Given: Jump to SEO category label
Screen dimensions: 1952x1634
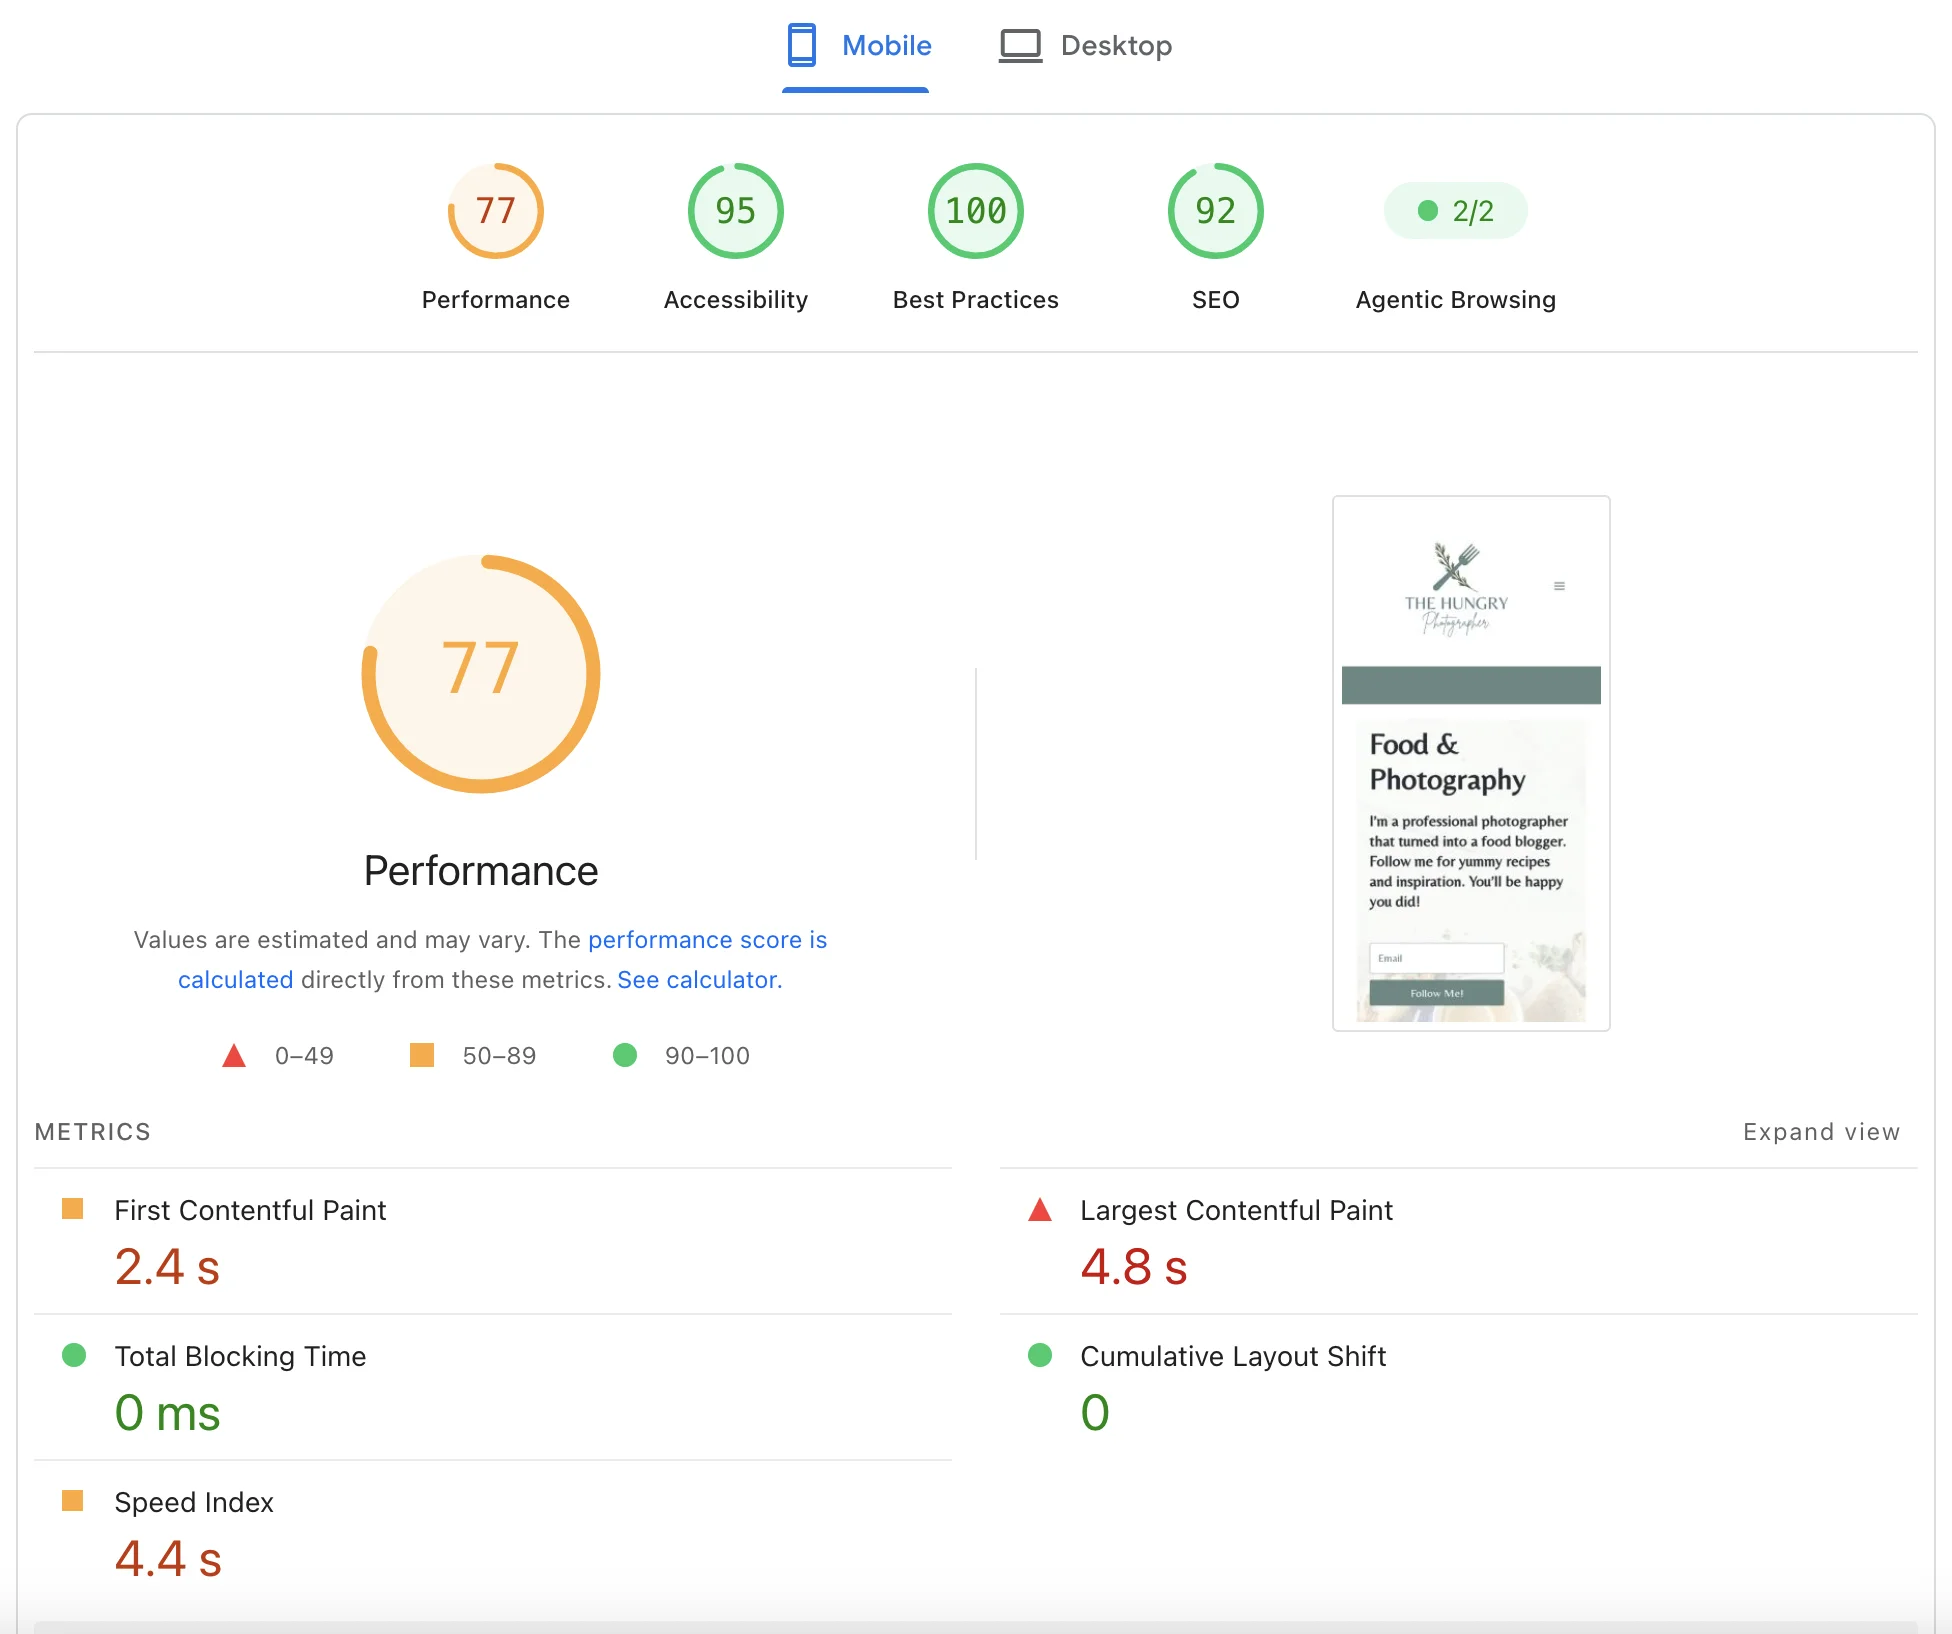Looking at the screenshot, I should (x=1216, y=300).
